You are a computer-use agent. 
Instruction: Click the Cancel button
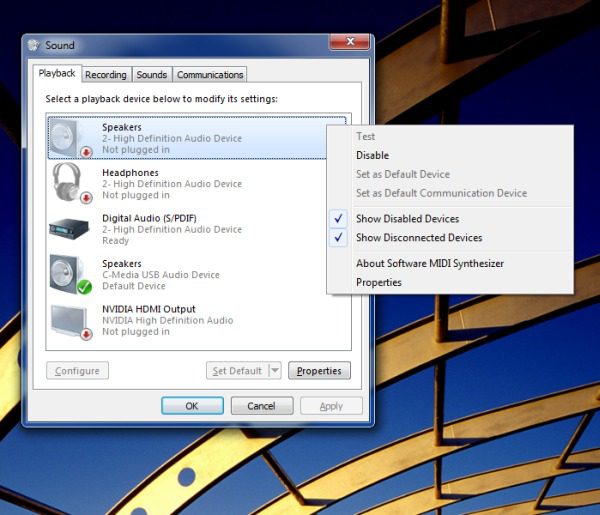click(261, 406)
